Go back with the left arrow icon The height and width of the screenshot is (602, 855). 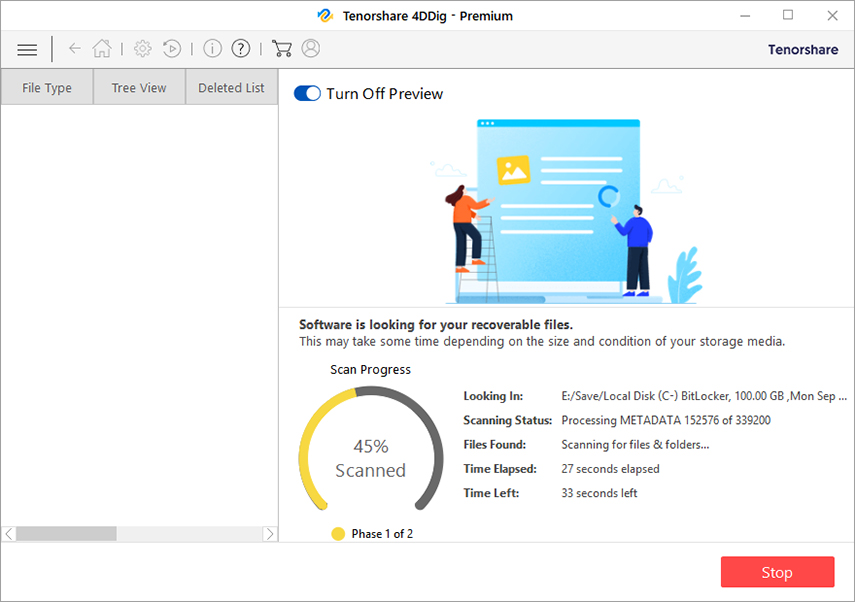[75, 49]
